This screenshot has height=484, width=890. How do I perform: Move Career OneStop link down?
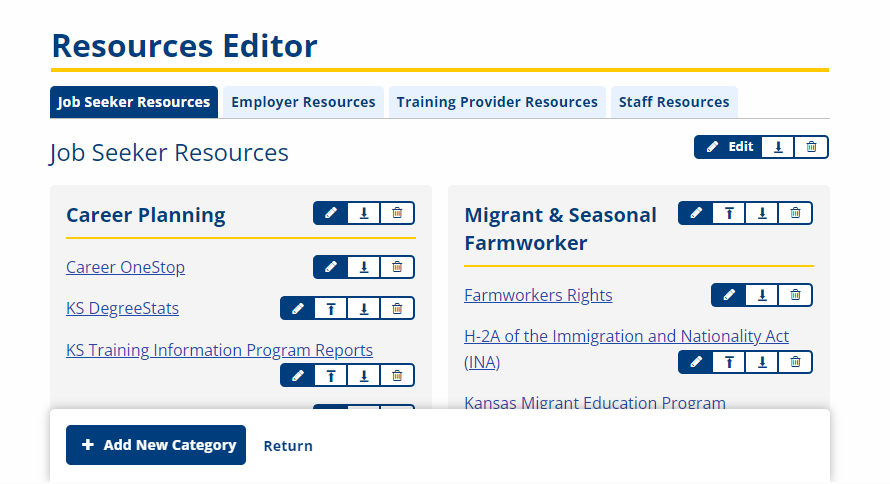click(x=364, y=267)
